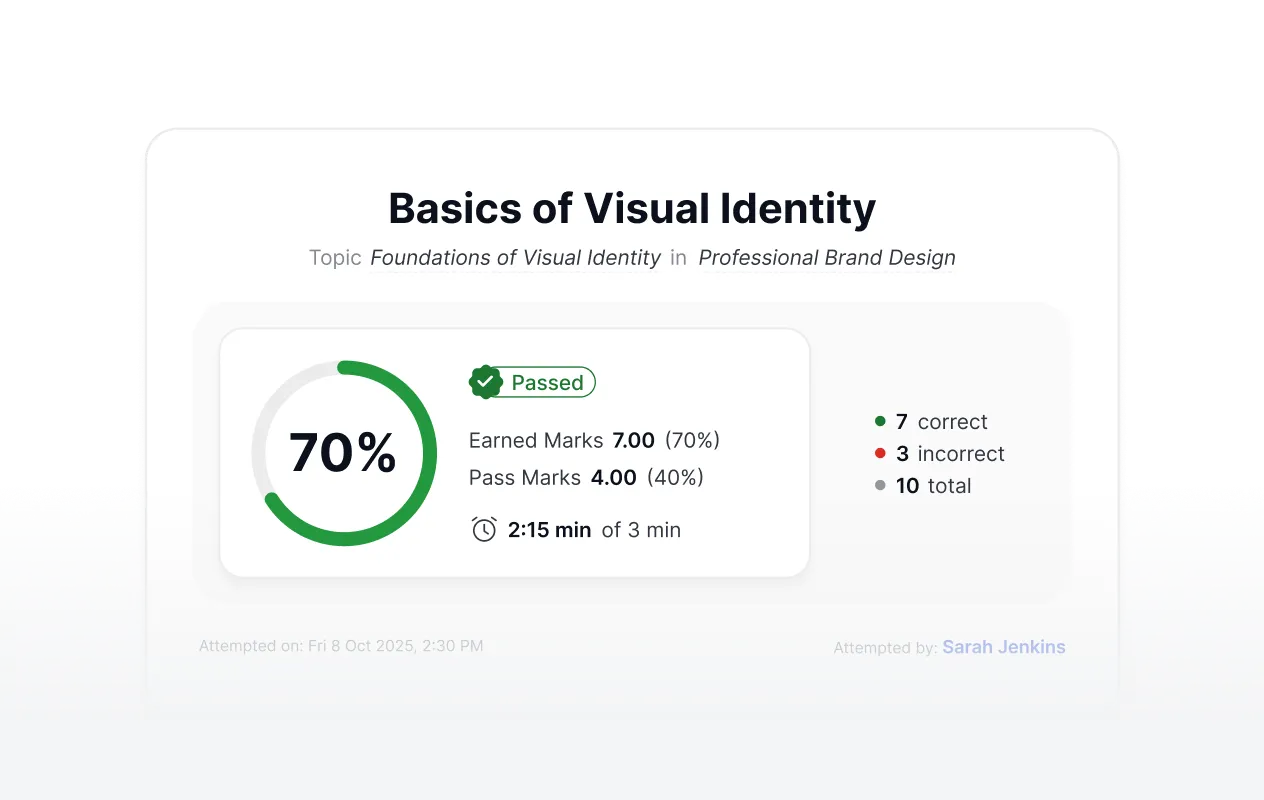Click the green circular progress ring
This screenshot has height=800, width=1264.
click(344, 453)
